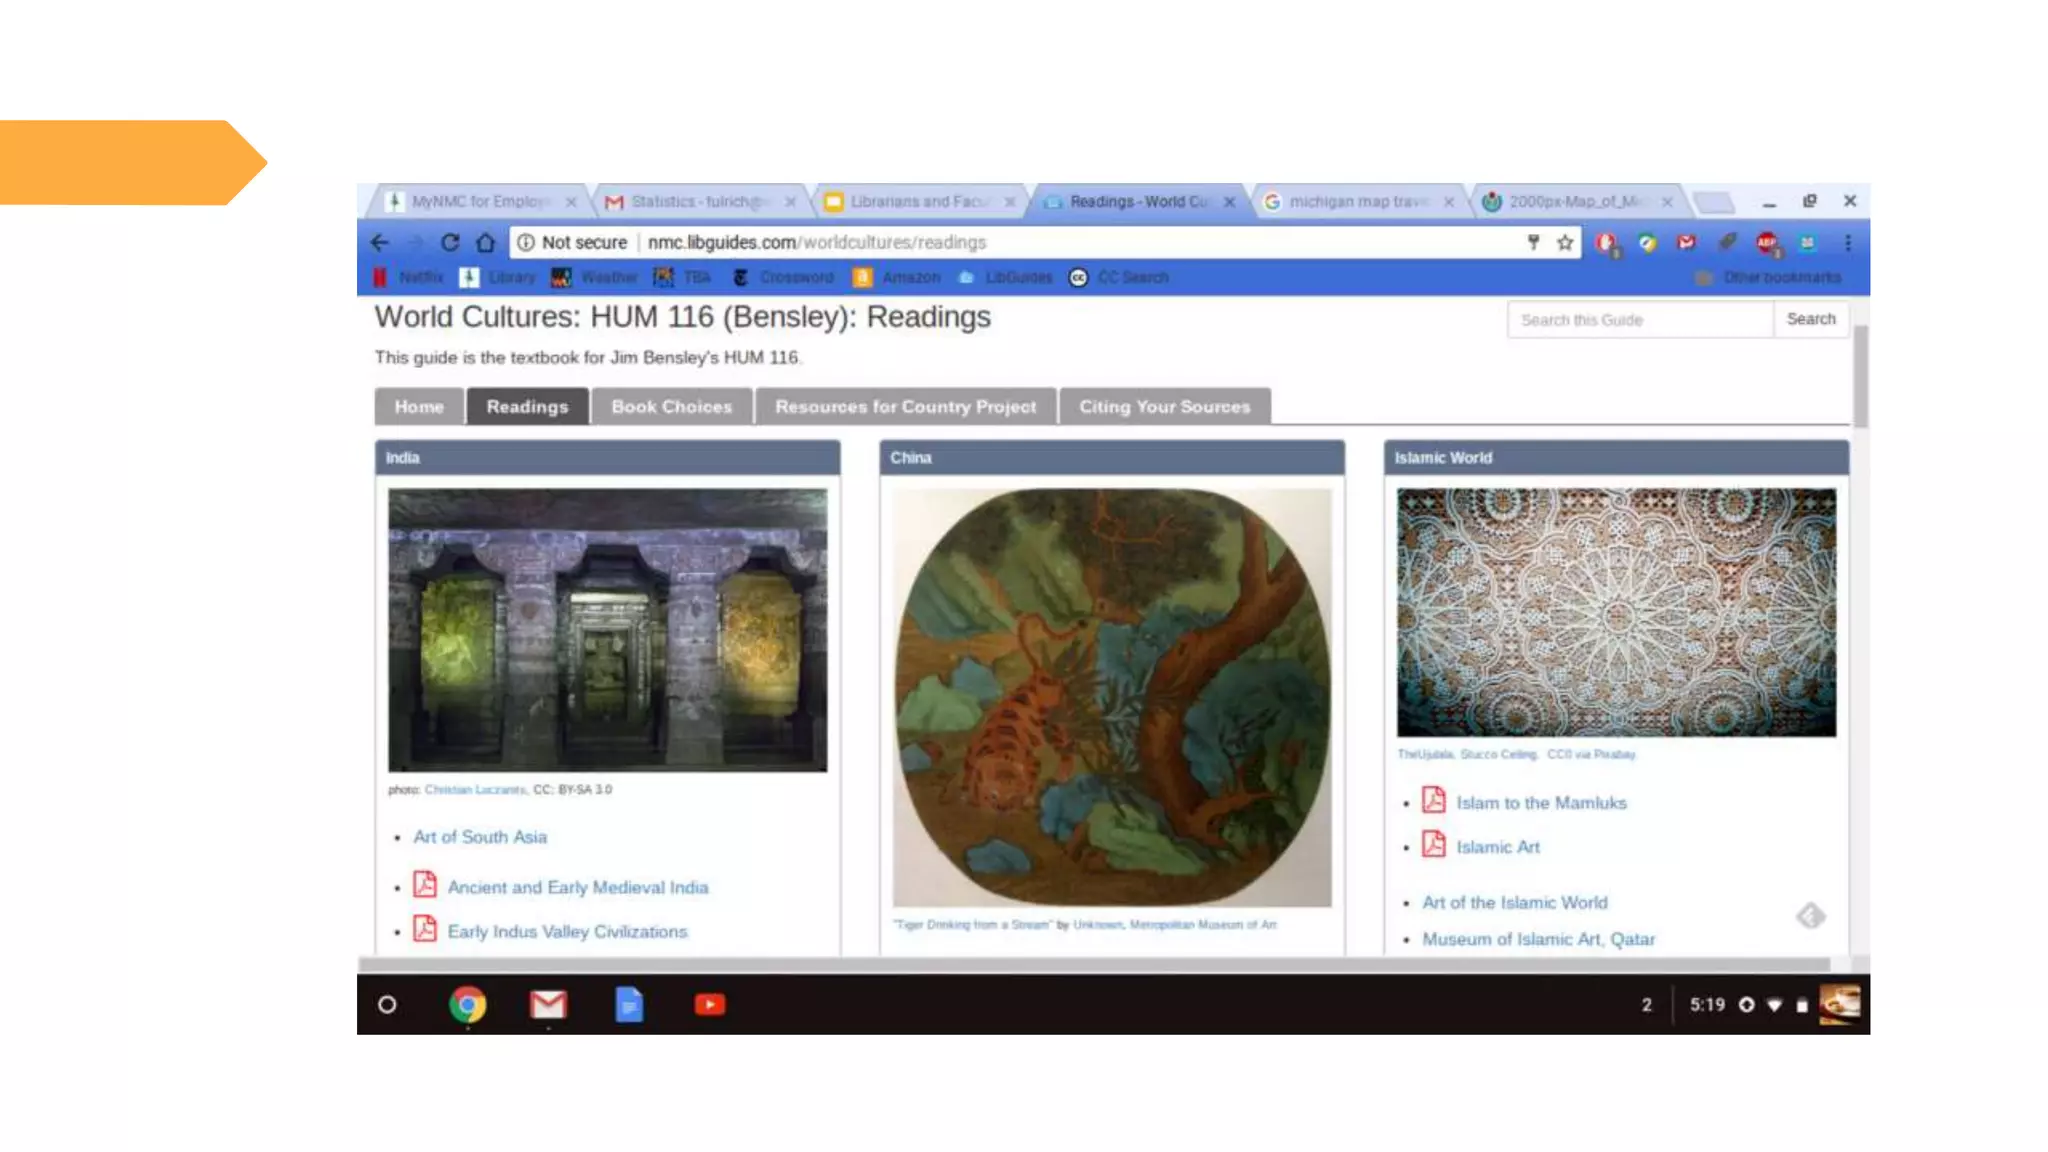Click the launcher circle button
Screen dimensions: 2048x1152
tap(387, 1004)
